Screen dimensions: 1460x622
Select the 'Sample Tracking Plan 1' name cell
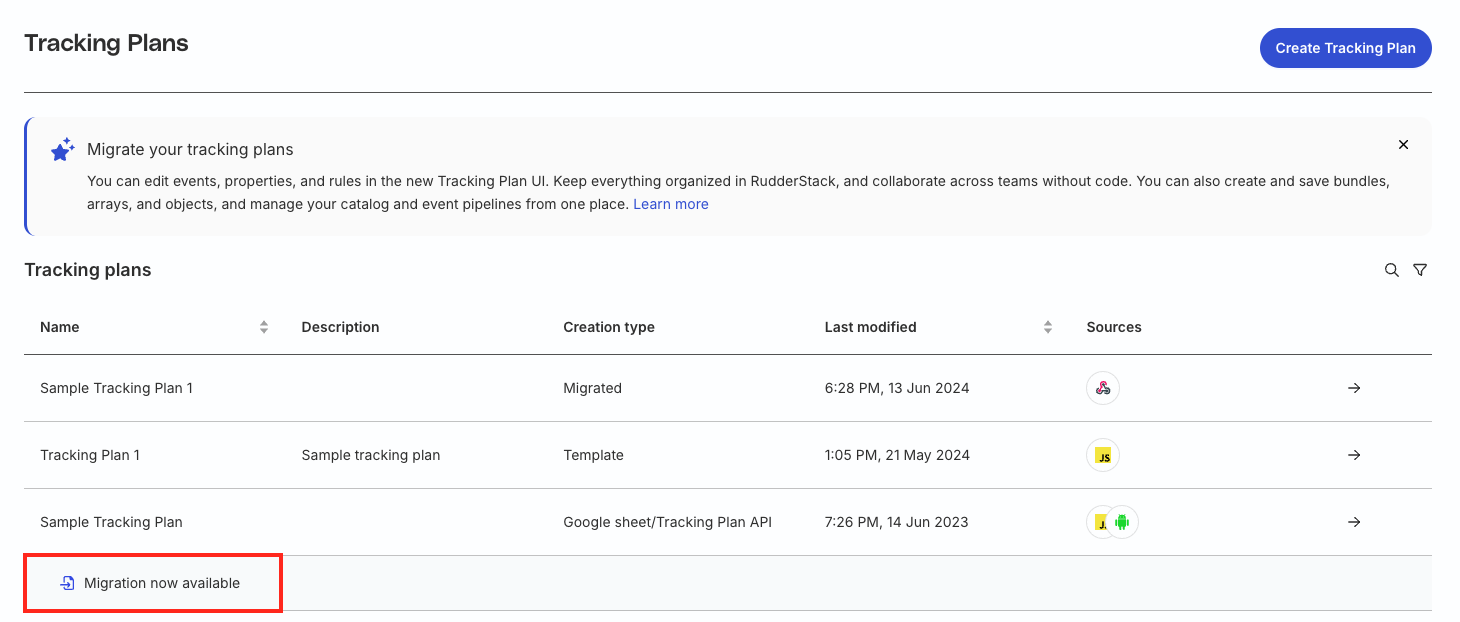pyautogui.click(x=116, y=388)
